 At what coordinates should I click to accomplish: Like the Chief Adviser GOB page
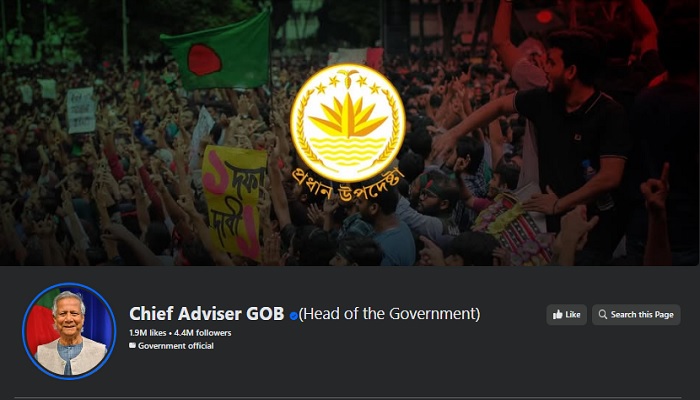tap(567, 315)
